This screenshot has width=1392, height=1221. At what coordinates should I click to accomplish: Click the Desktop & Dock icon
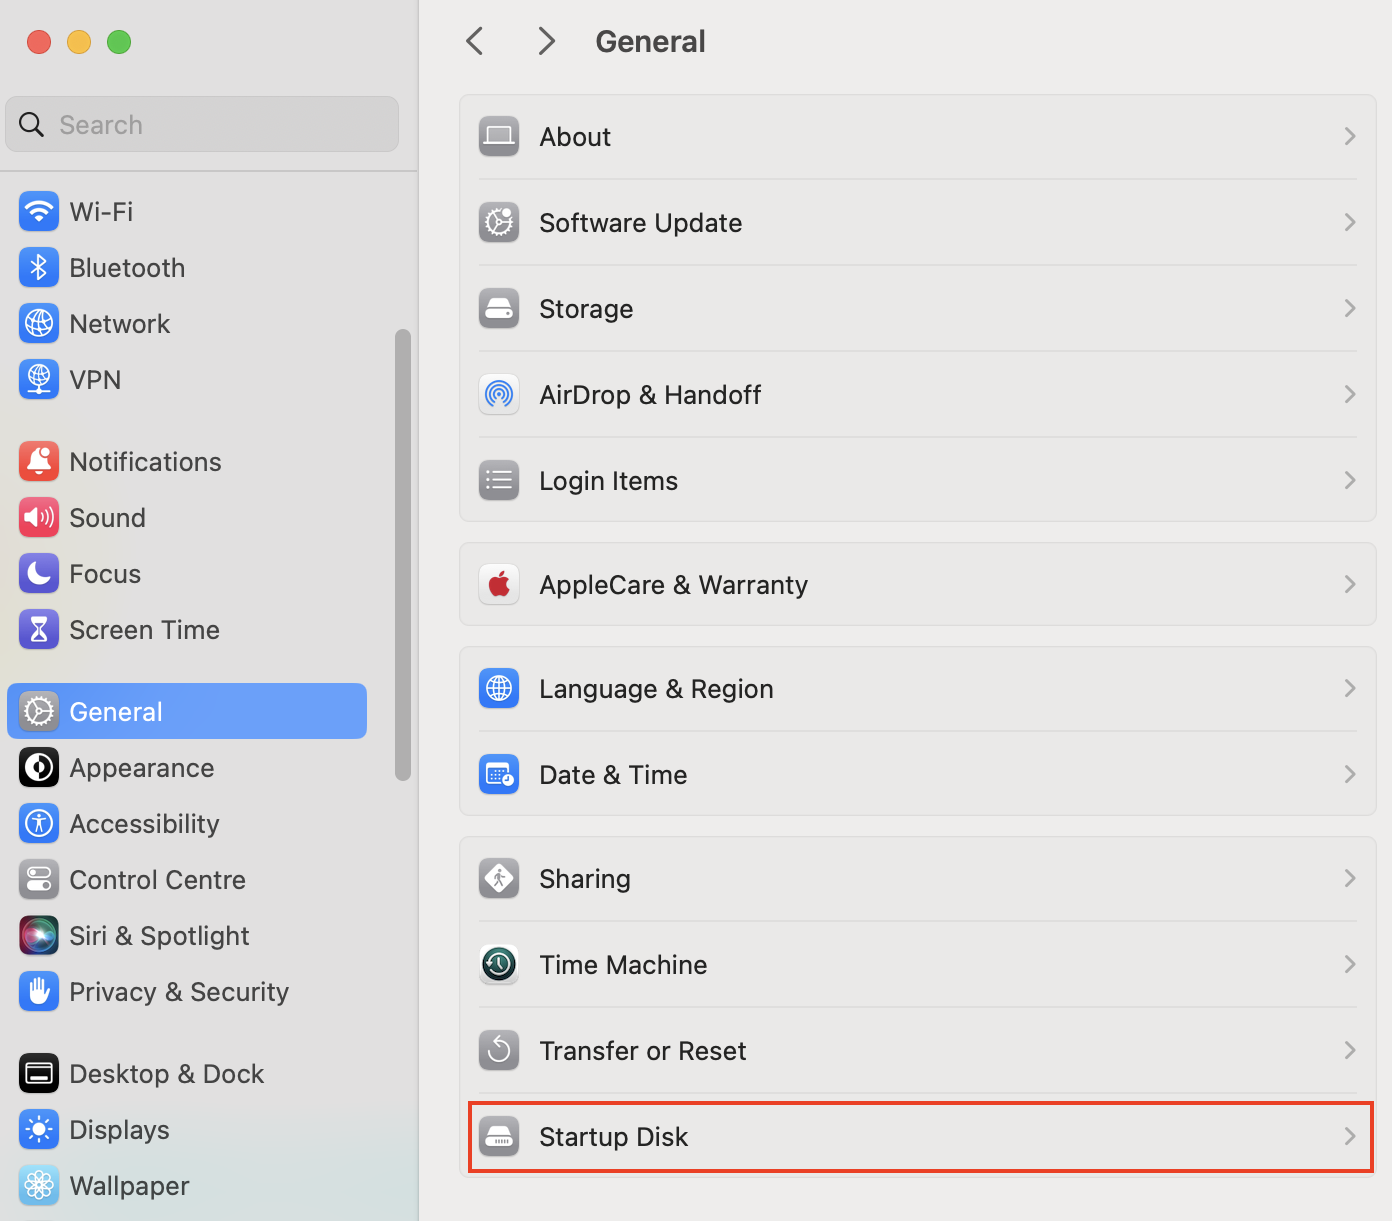(x=39, y=1074)
